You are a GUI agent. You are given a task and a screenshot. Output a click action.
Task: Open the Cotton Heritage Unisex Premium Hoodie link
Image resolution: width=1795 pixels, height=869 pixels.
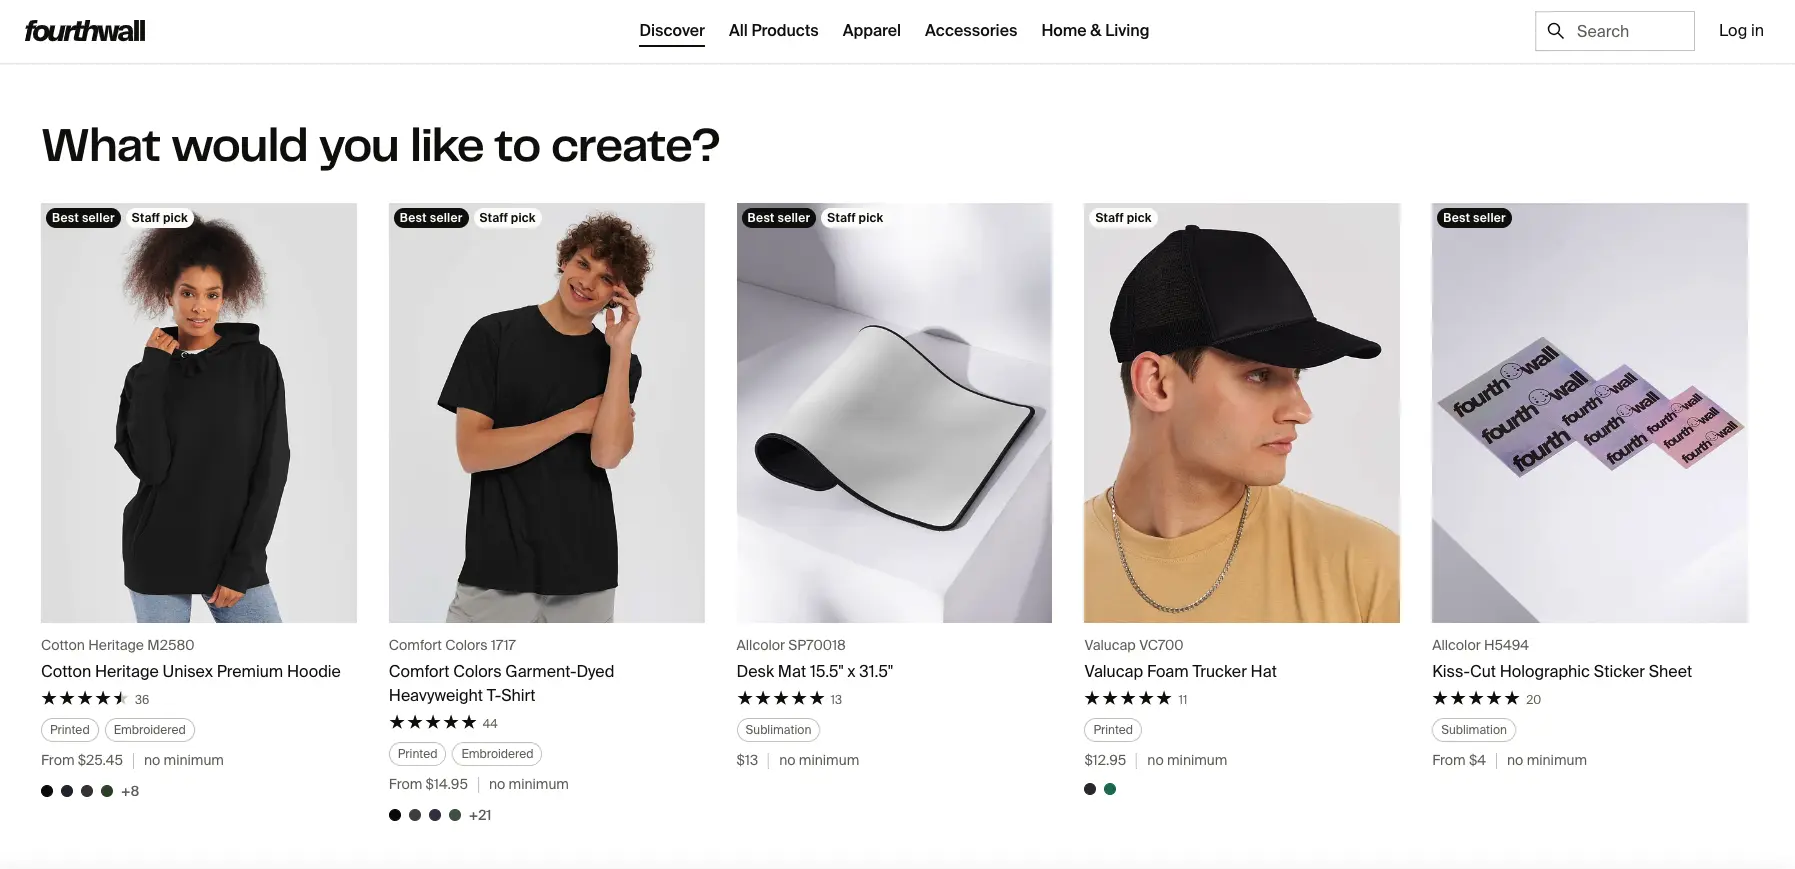point(191,672)
